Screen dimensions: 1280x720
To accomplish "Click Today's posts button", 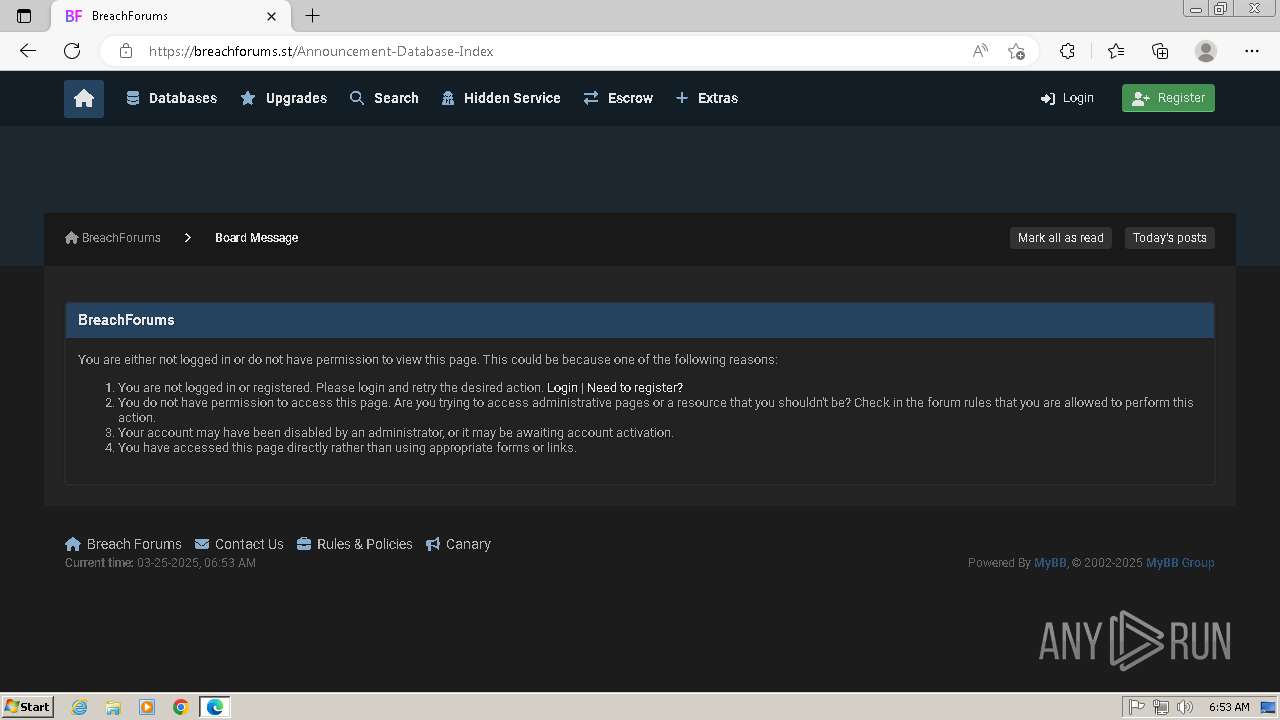I will click(1169, 238).
